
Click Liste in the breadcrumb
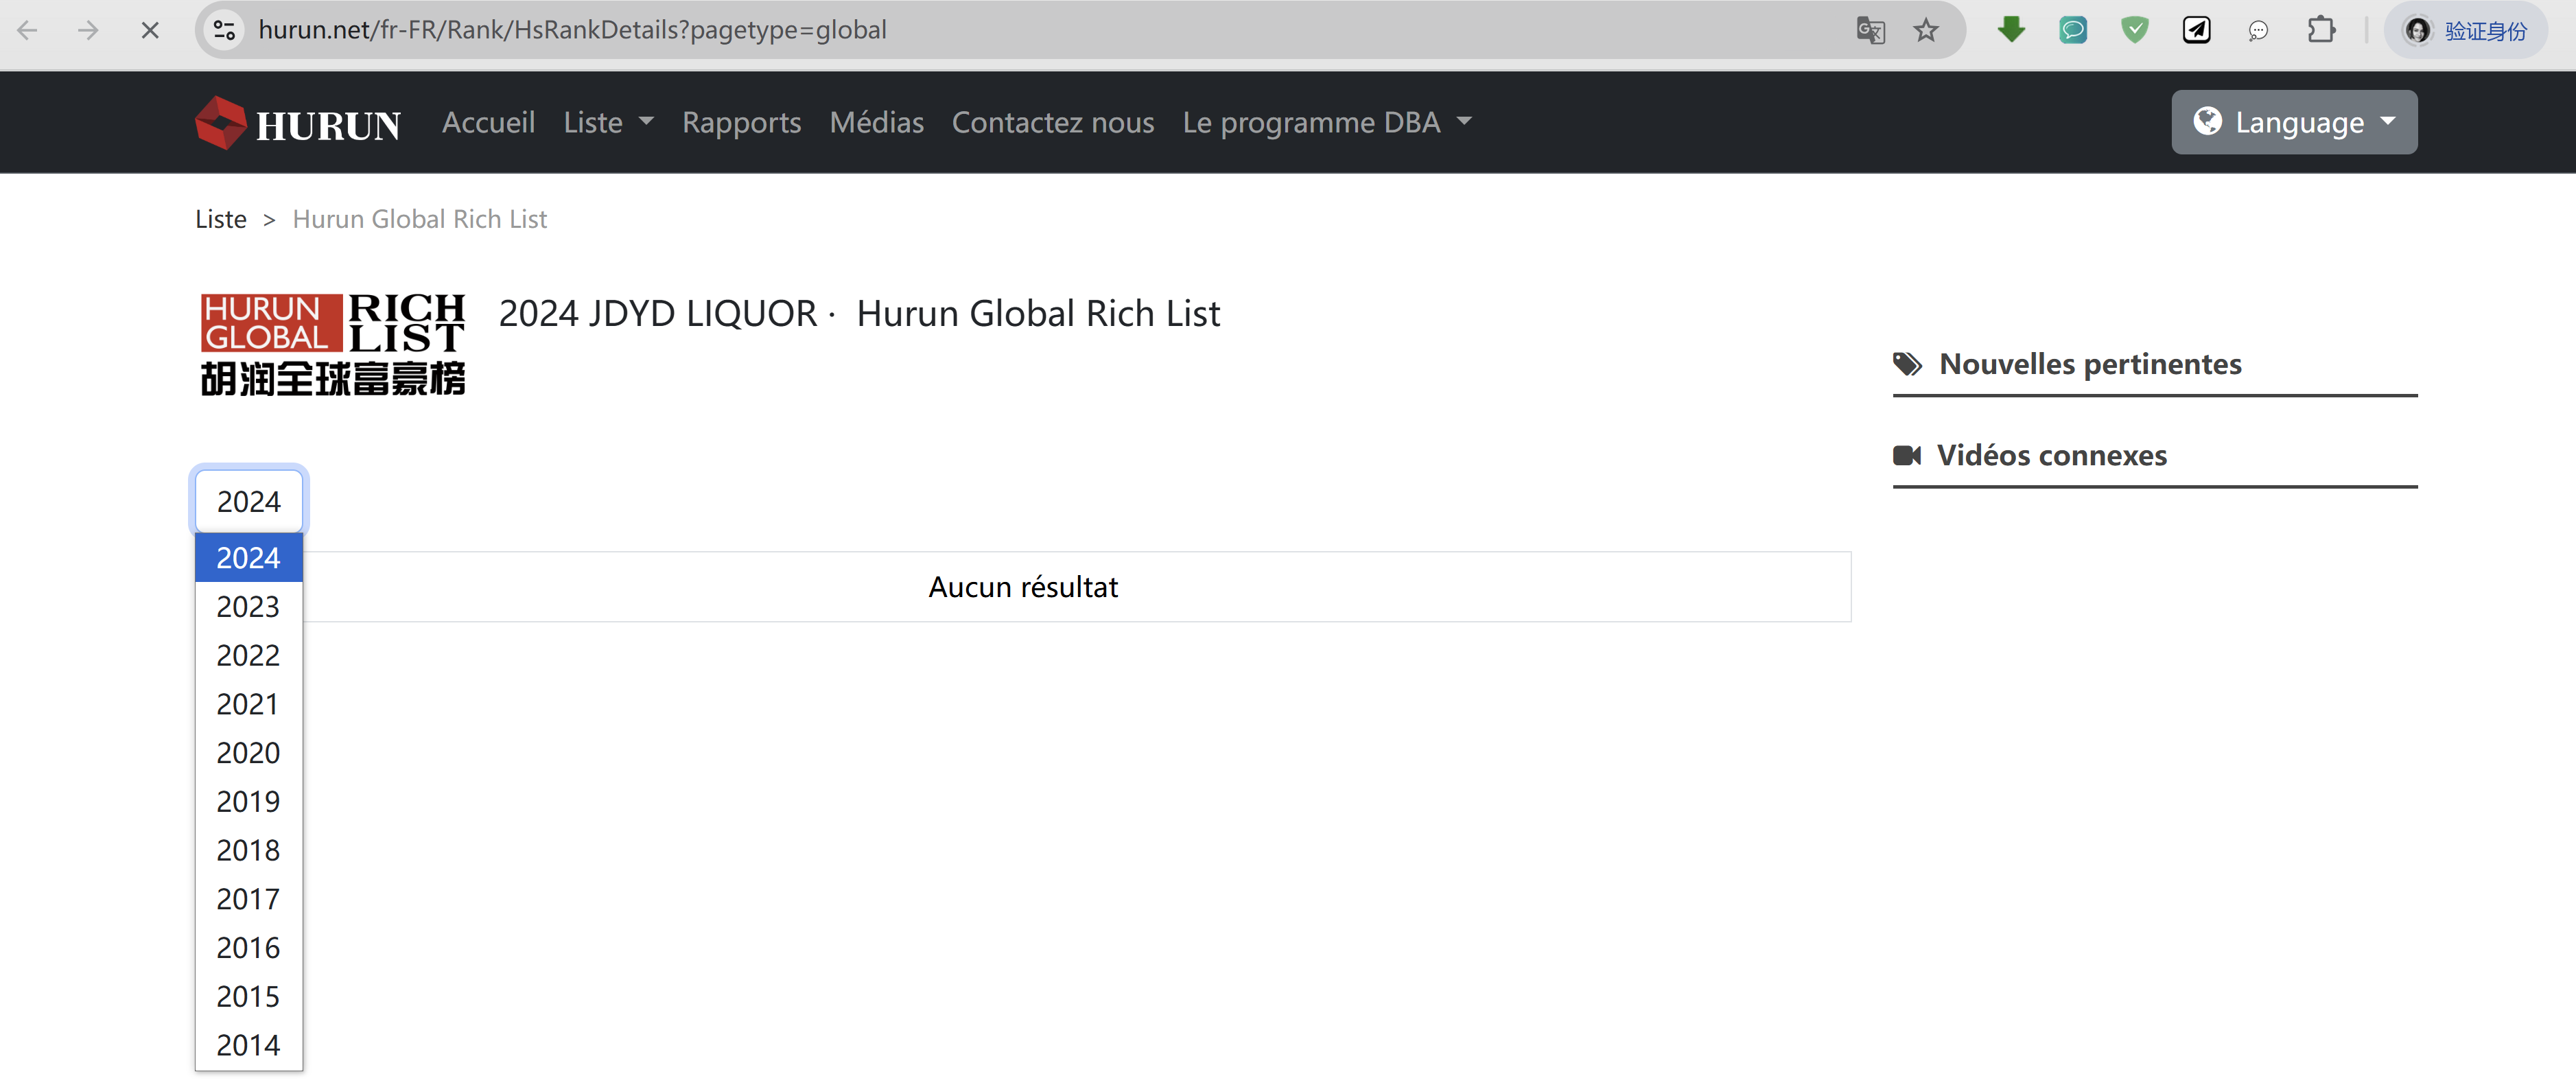tap(220, 219)
